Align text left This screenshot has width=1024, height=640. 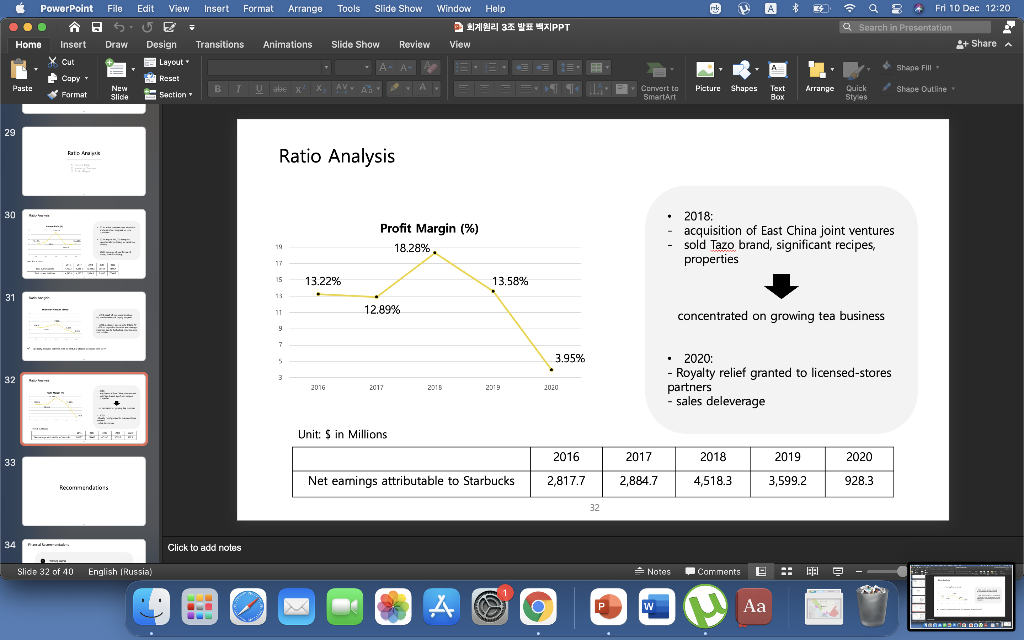click(x=463, y=89)
